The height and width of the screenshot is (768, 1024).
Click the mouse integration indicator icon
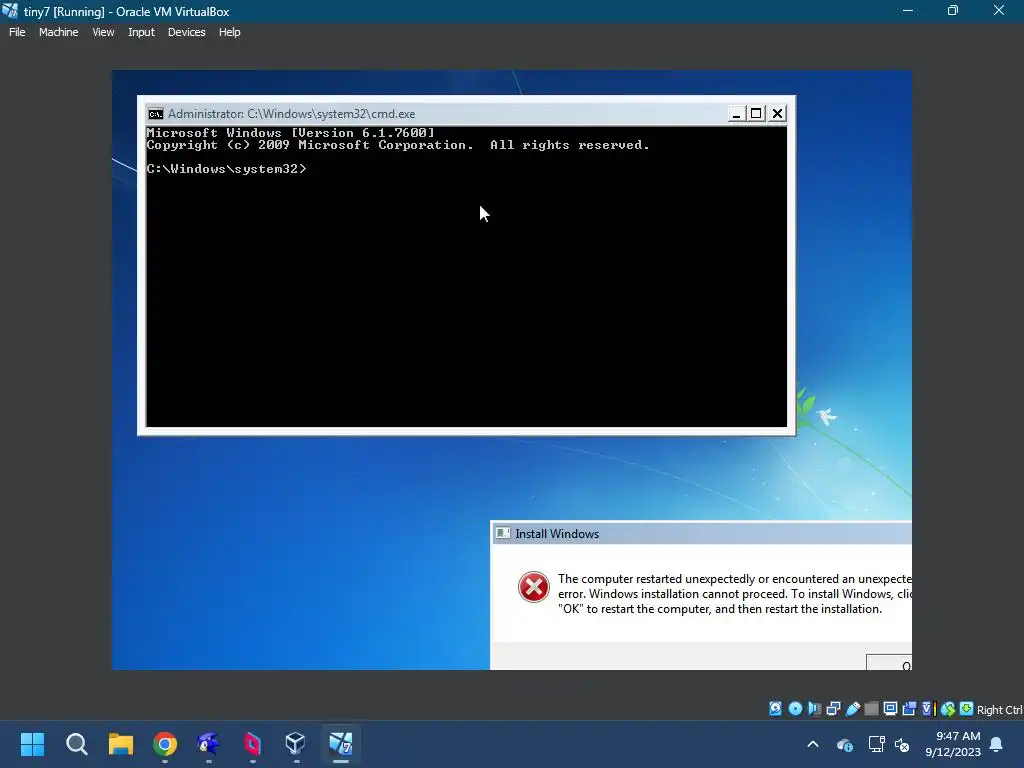click(x=948, y=709)
